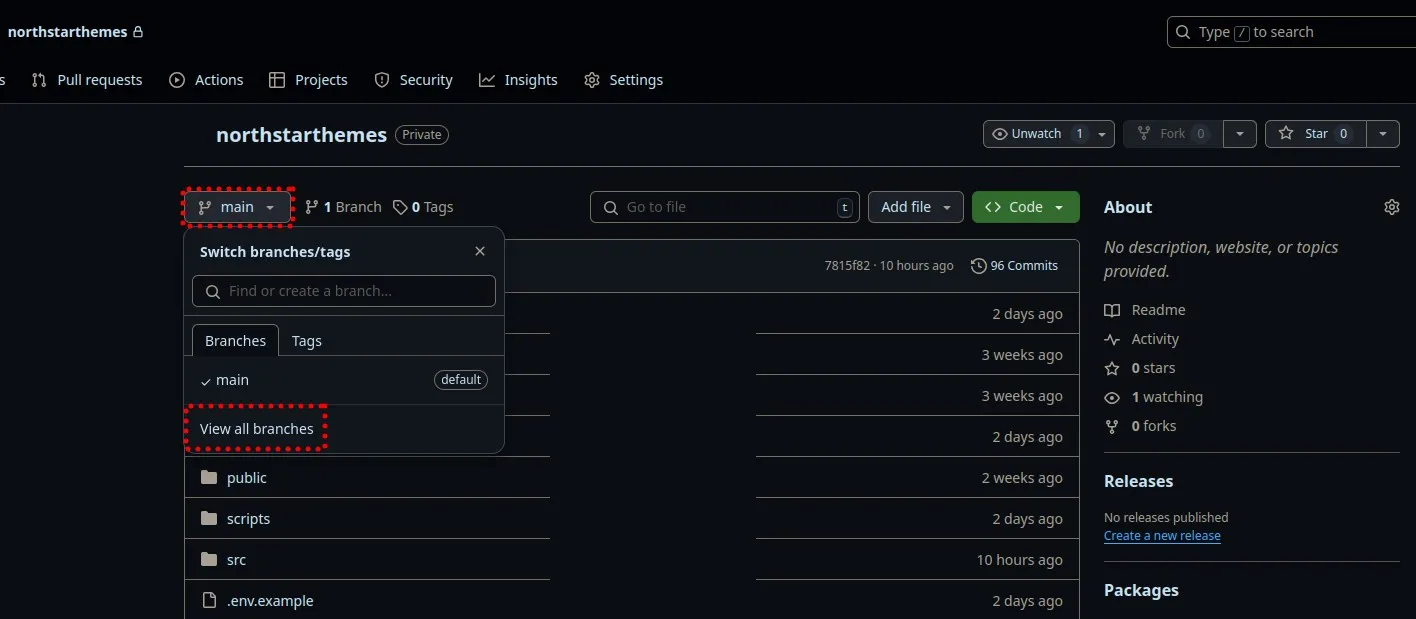This screenshot has width=1416, height=619.
Task: Open the About settings gear icon
Action: point(1391,207)
